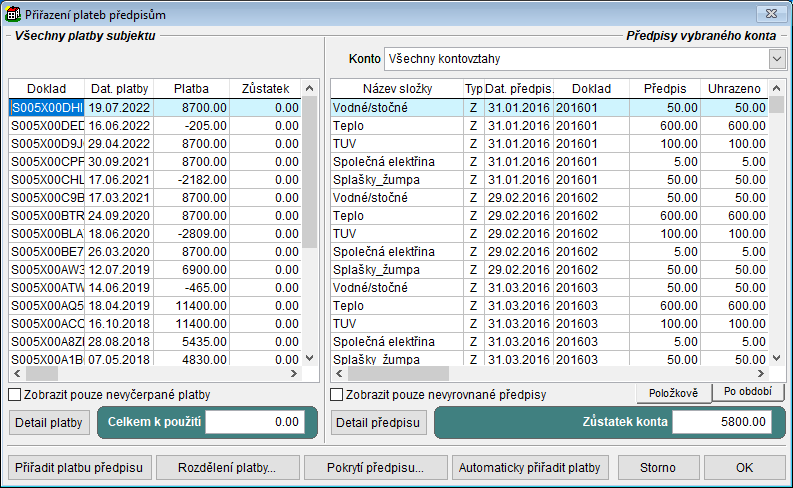Click Pokrytí předpisu button
Screen dimensions: 793x488
[x=376, y=467]
